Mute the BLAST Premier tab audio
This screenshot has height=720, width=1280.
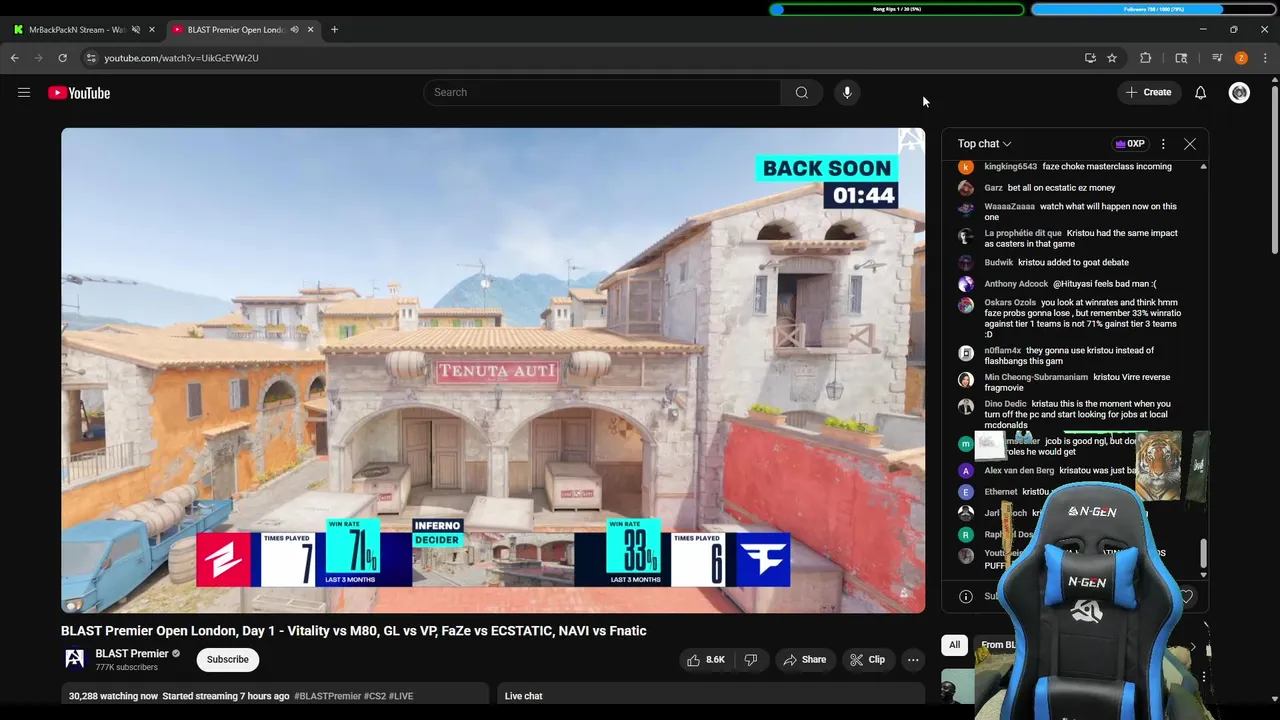coord(294,30)
